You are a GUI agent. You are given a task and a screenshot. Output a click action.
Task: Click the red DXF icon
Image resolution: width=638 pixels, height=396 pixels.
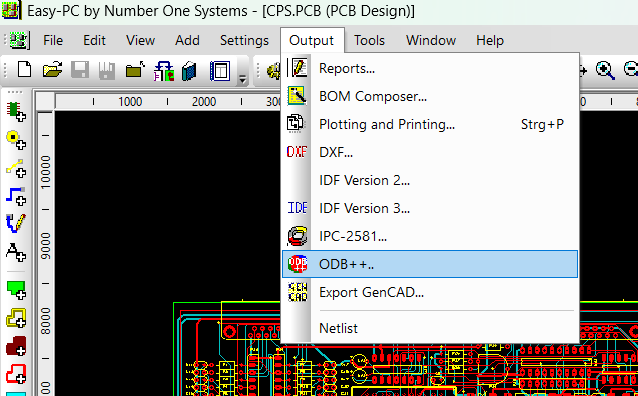[297, 152]
